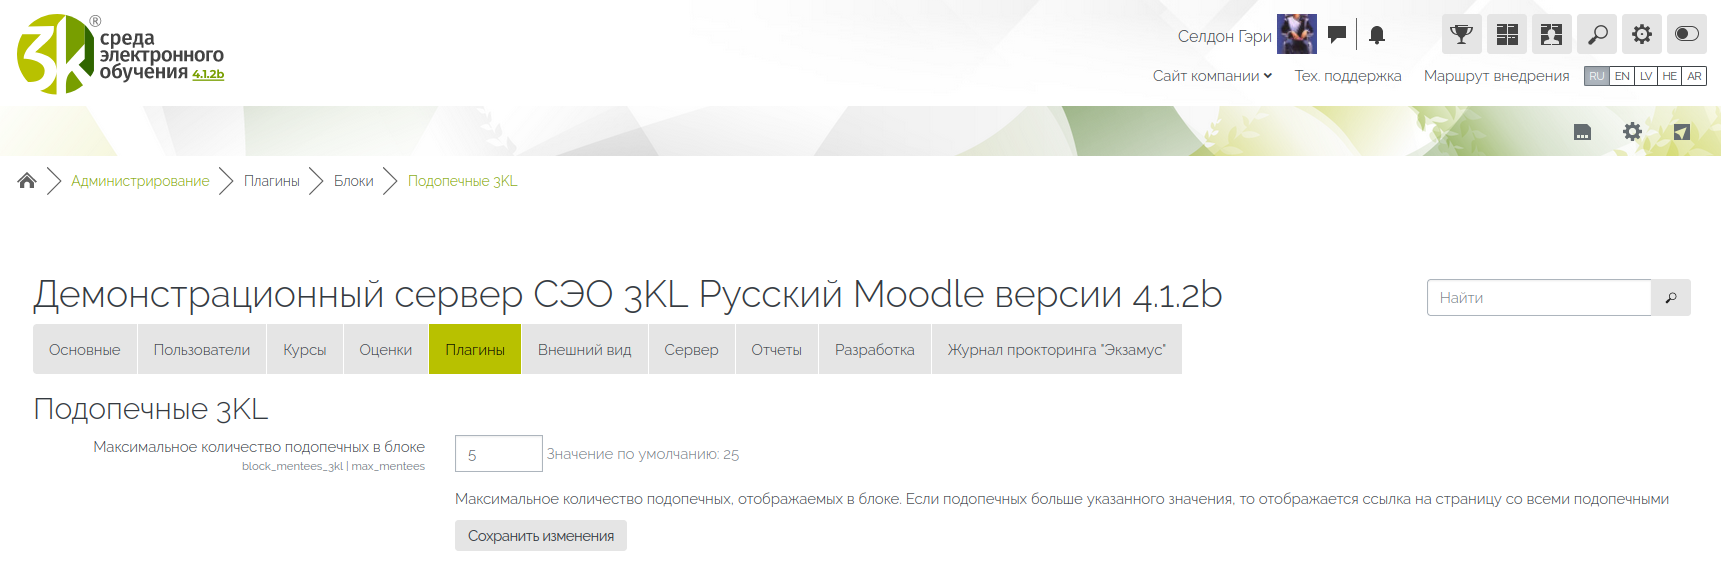
Task: Click 'Сохранить изменения' button
Action: click(x=540, y=536)
